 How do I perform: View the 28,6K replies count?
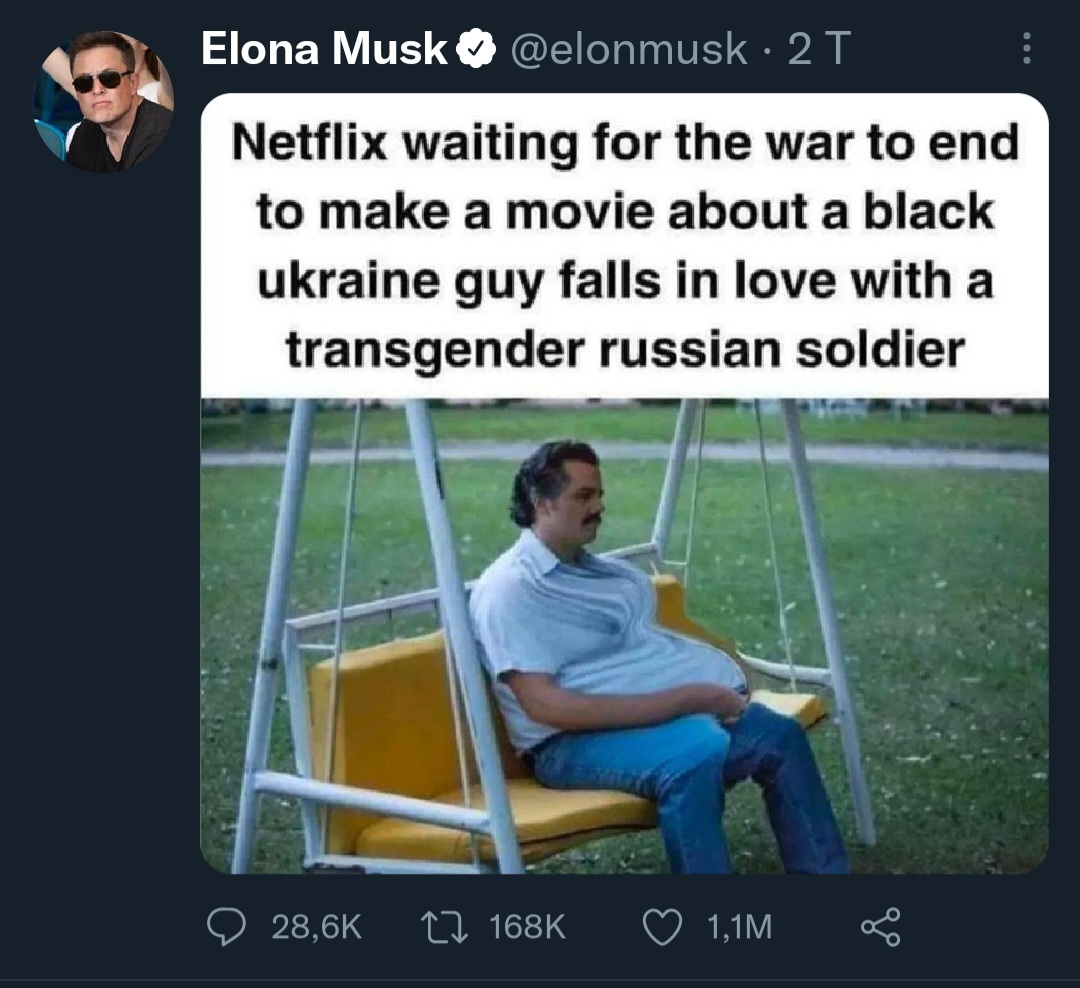tap(316, 927)
